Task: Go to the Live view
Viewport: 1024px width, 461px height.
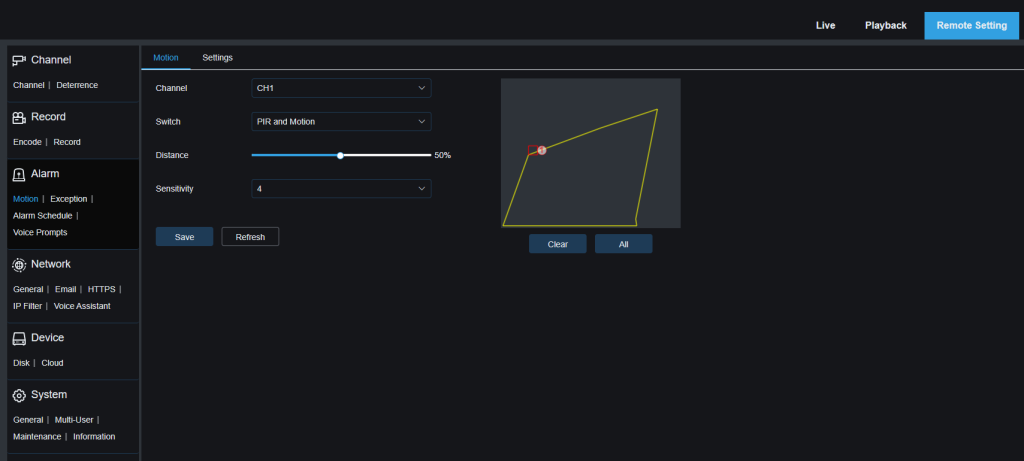Action: pyautogui.click(x=825, y=25)
